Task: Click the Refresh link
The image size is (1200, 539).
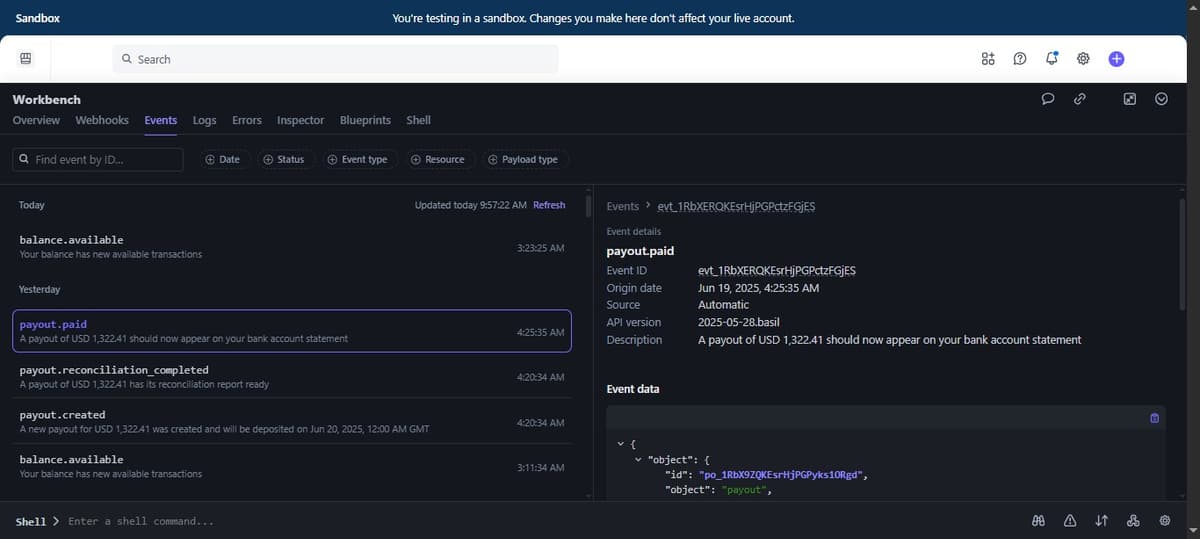Action: tap(549, 205)
